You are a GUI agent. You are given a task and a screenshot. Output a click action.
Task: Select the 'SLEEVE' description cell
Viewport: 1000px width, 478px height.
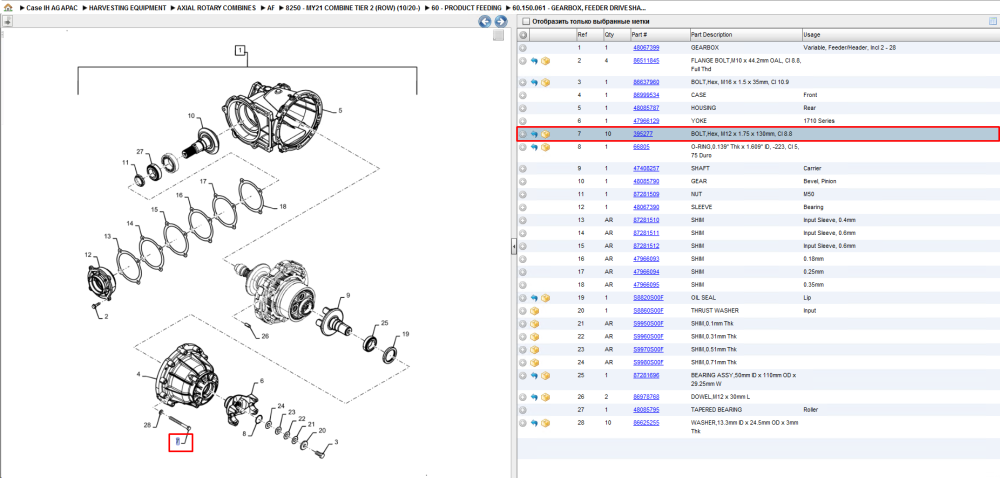click(x=702, y=207)
